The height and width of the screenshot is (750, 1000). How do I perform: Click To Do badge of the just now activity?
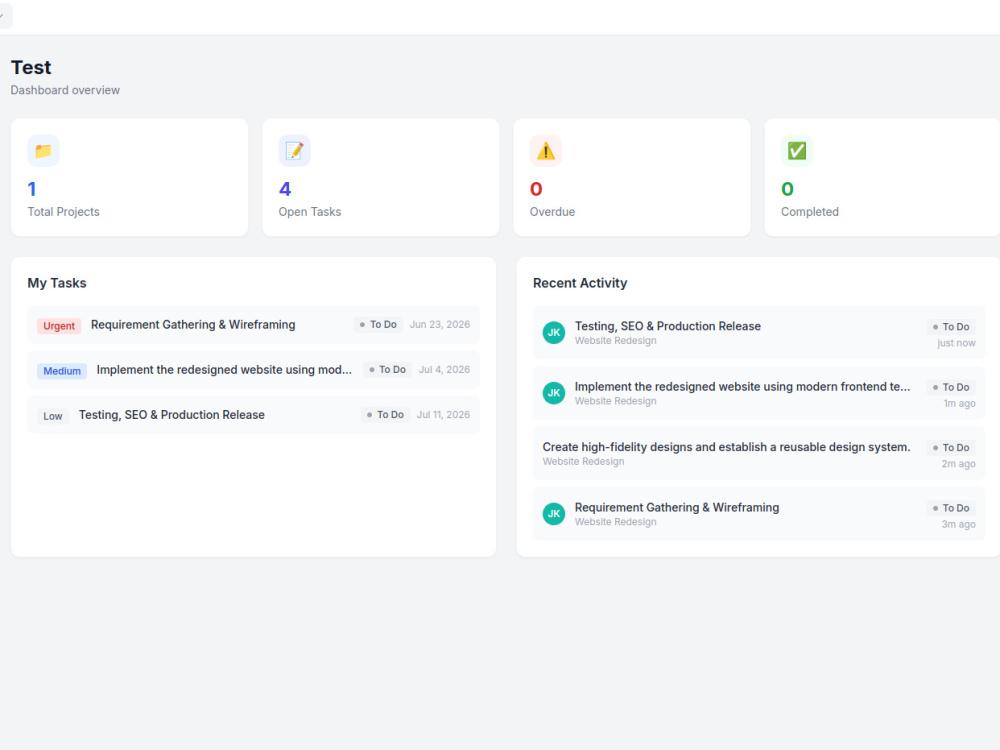951,327
